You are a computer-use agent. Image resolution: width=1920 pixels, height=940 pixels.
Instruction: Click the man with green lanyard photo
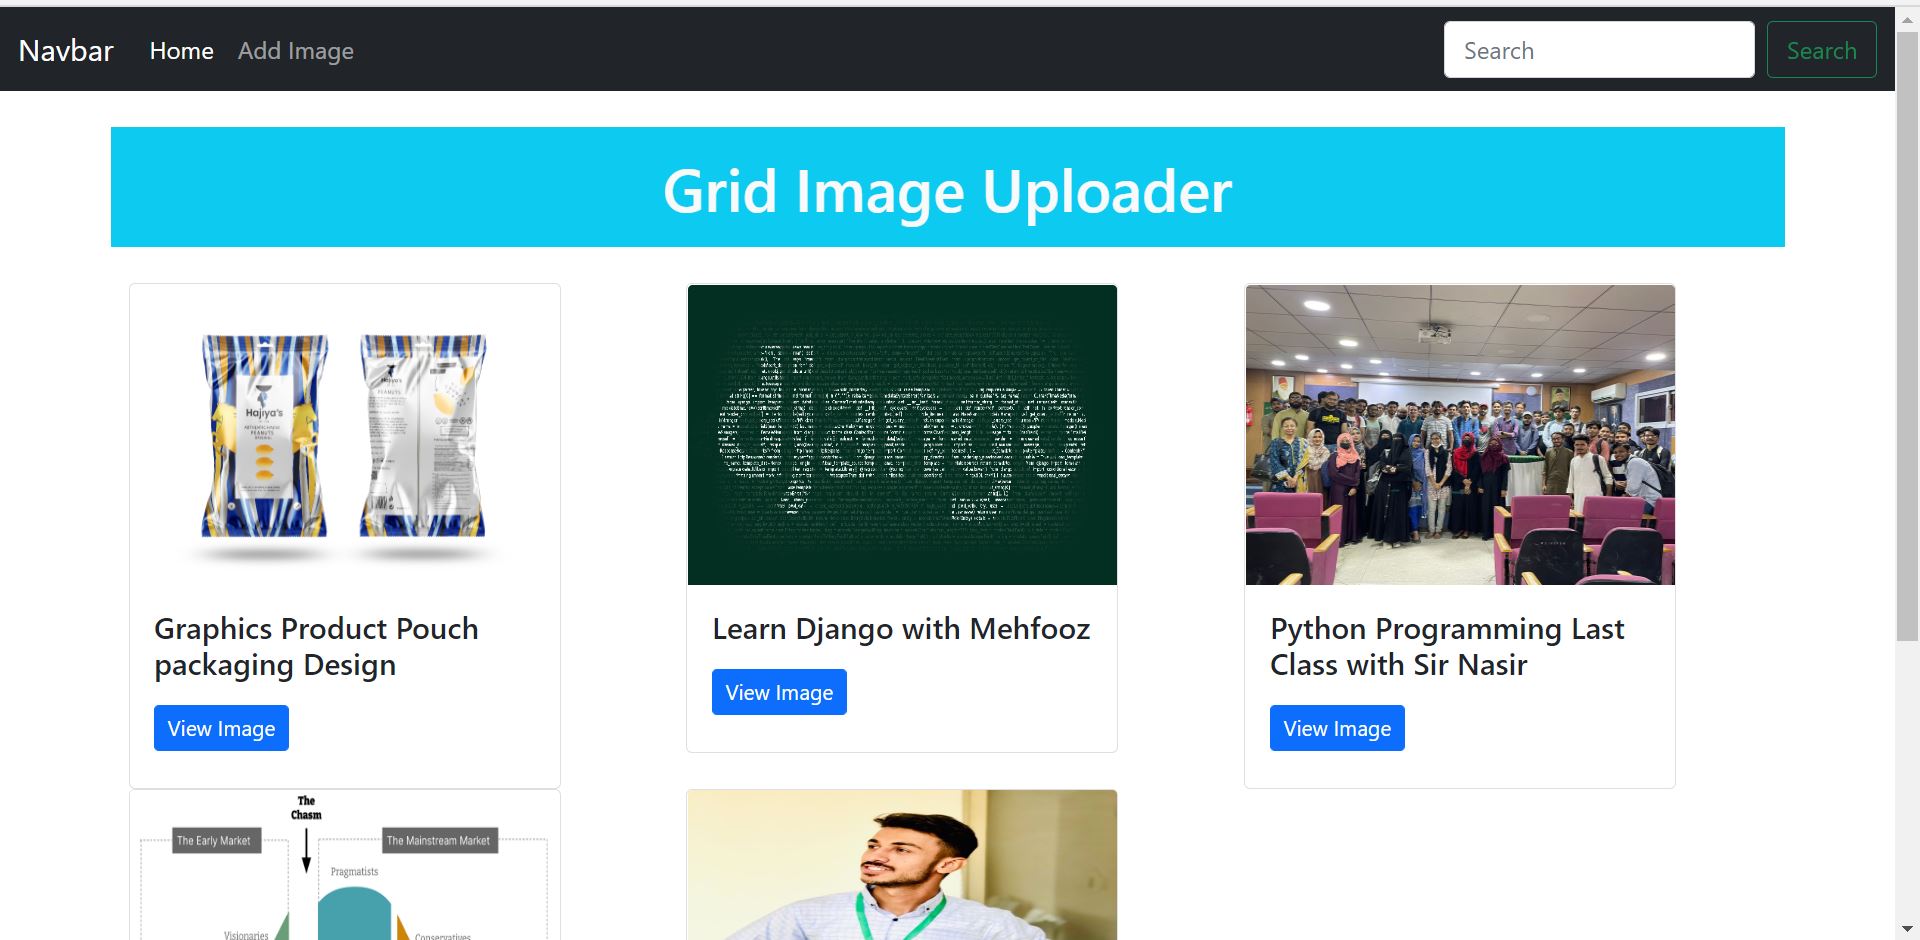point(901,865)
